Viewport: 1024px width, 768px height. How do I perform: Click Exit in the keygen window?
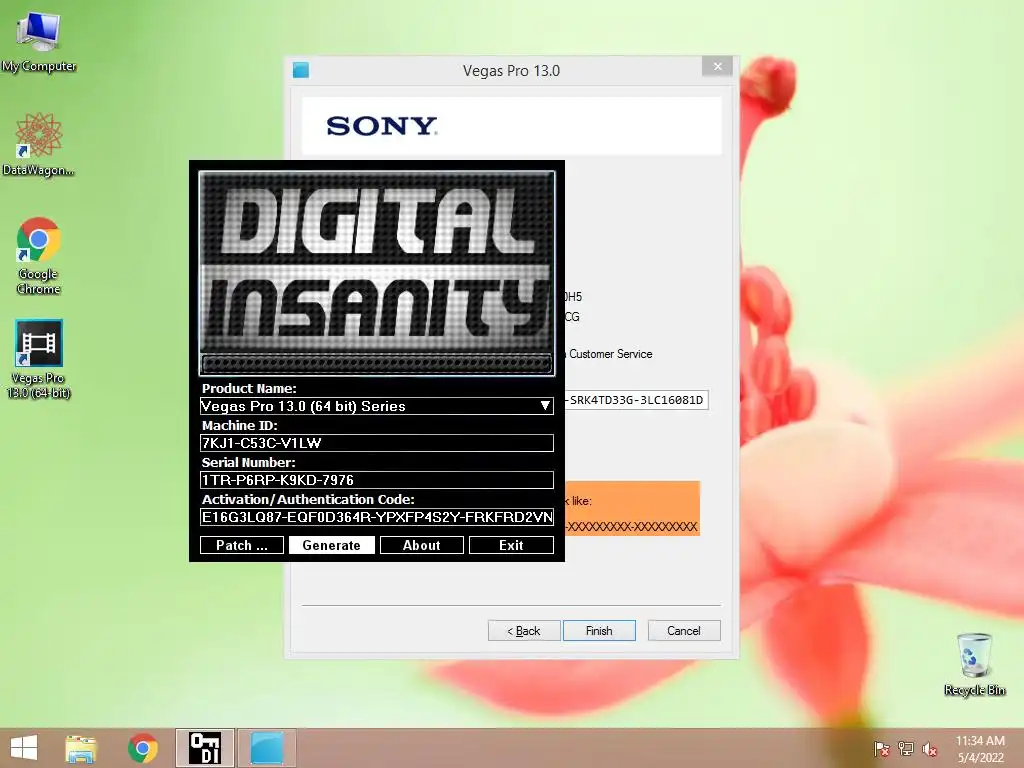(511, 545)
